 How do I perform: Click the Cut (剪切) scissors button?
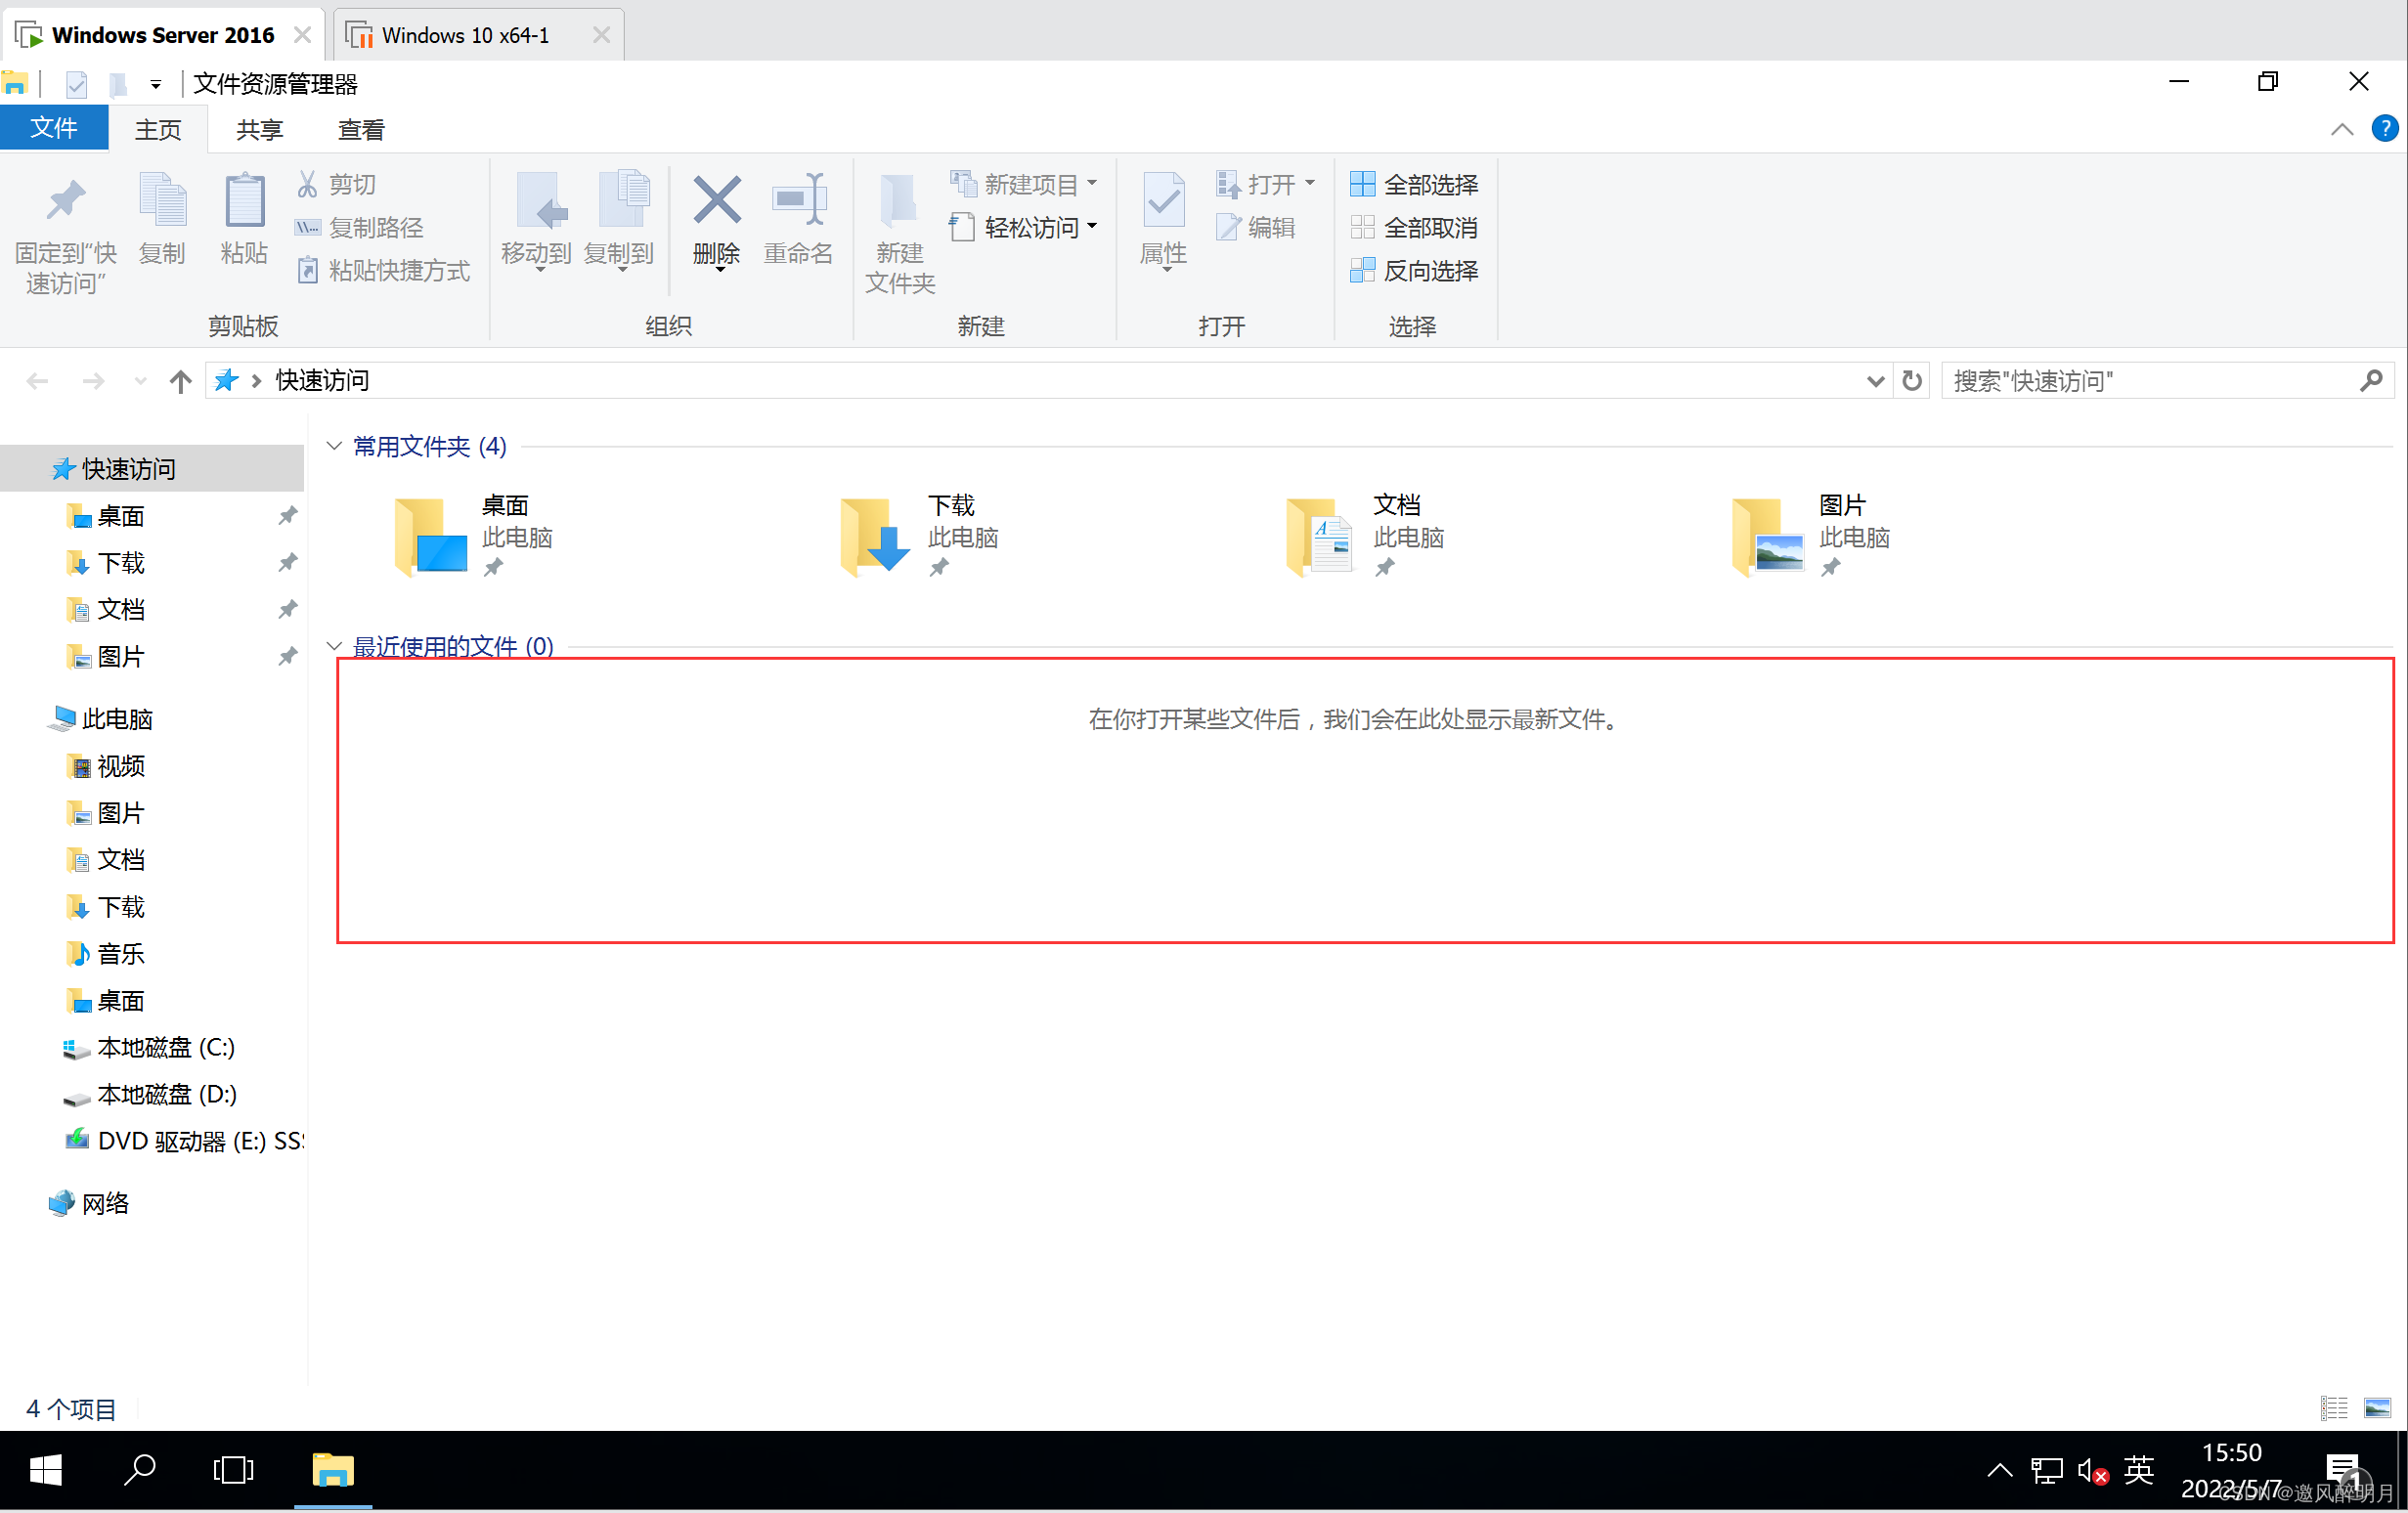(337, 184)
